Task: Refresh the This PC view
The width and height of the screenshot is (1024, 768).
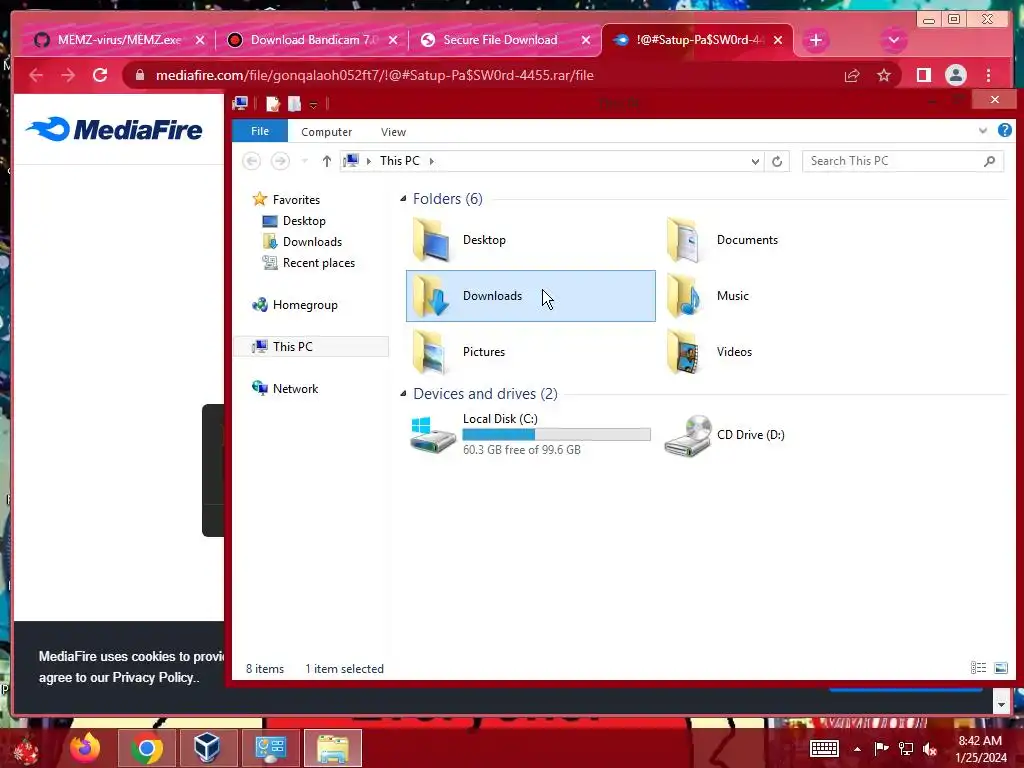Action: coord(777,161)
